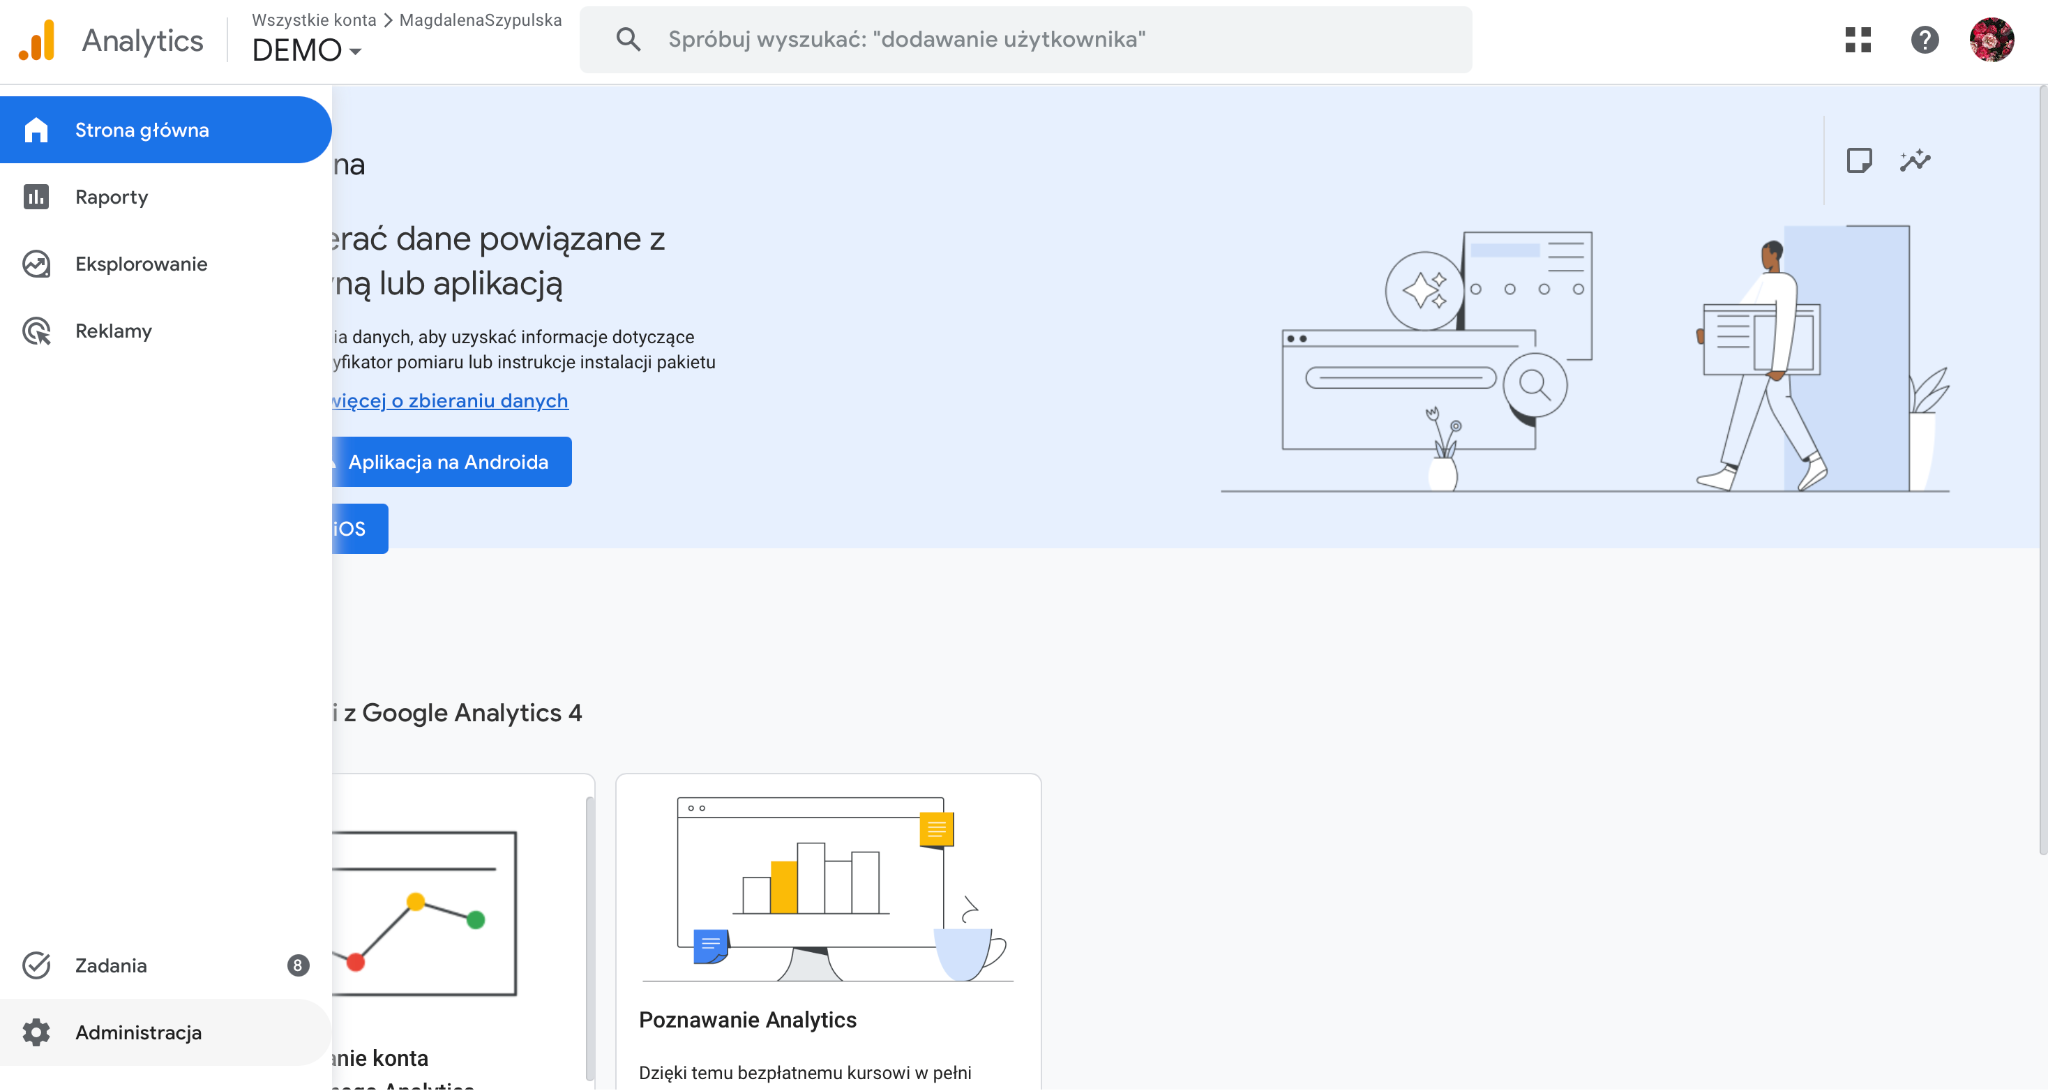Click the Poznawanie Analytics card title
The height and width of the screenshot is (1090, 2048).
[748, 1020]
